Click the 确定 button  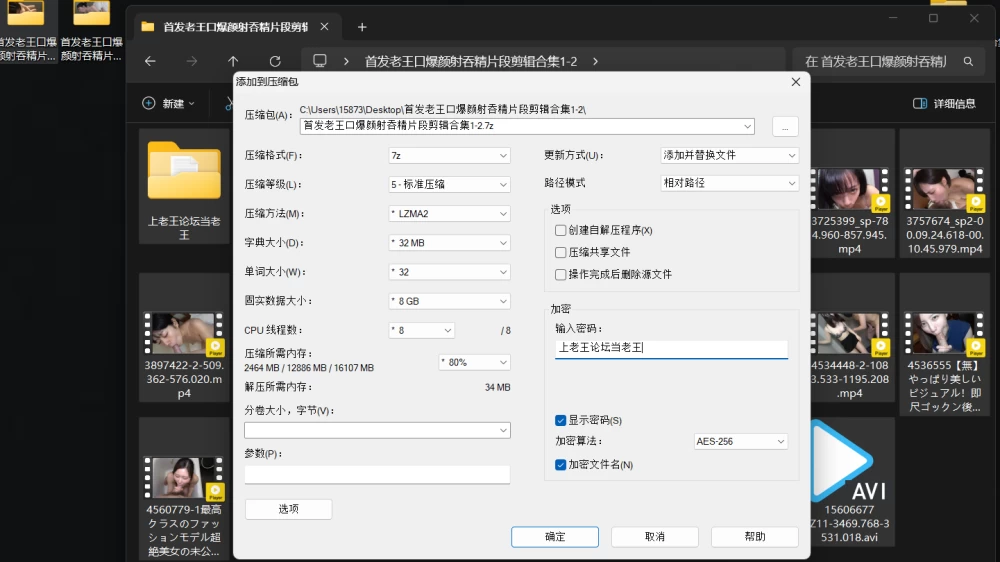click(x=555, y=536)
